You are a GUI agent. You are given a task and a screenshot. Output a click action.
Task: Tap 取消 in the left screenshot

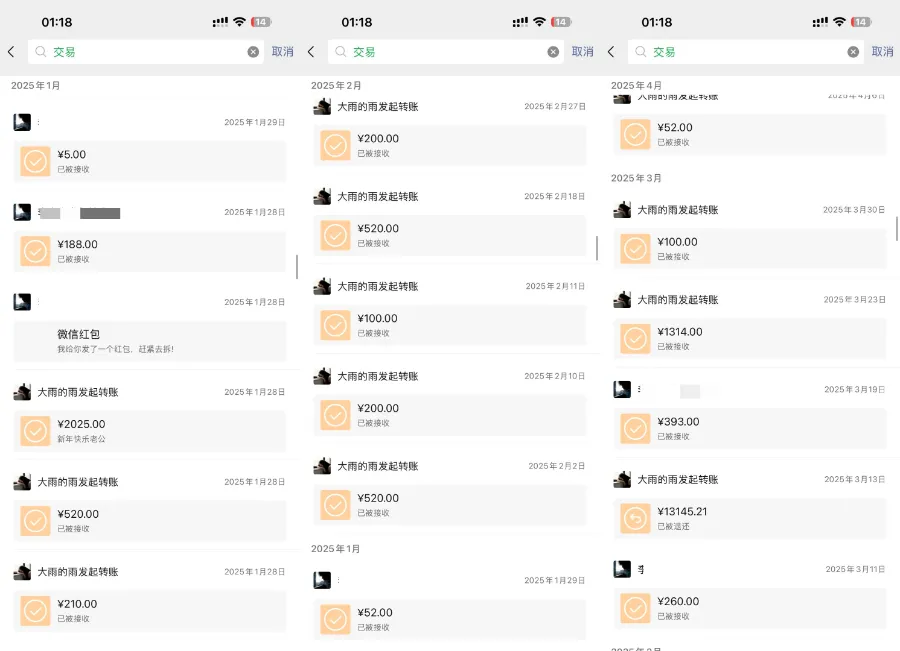pos(283,52)
